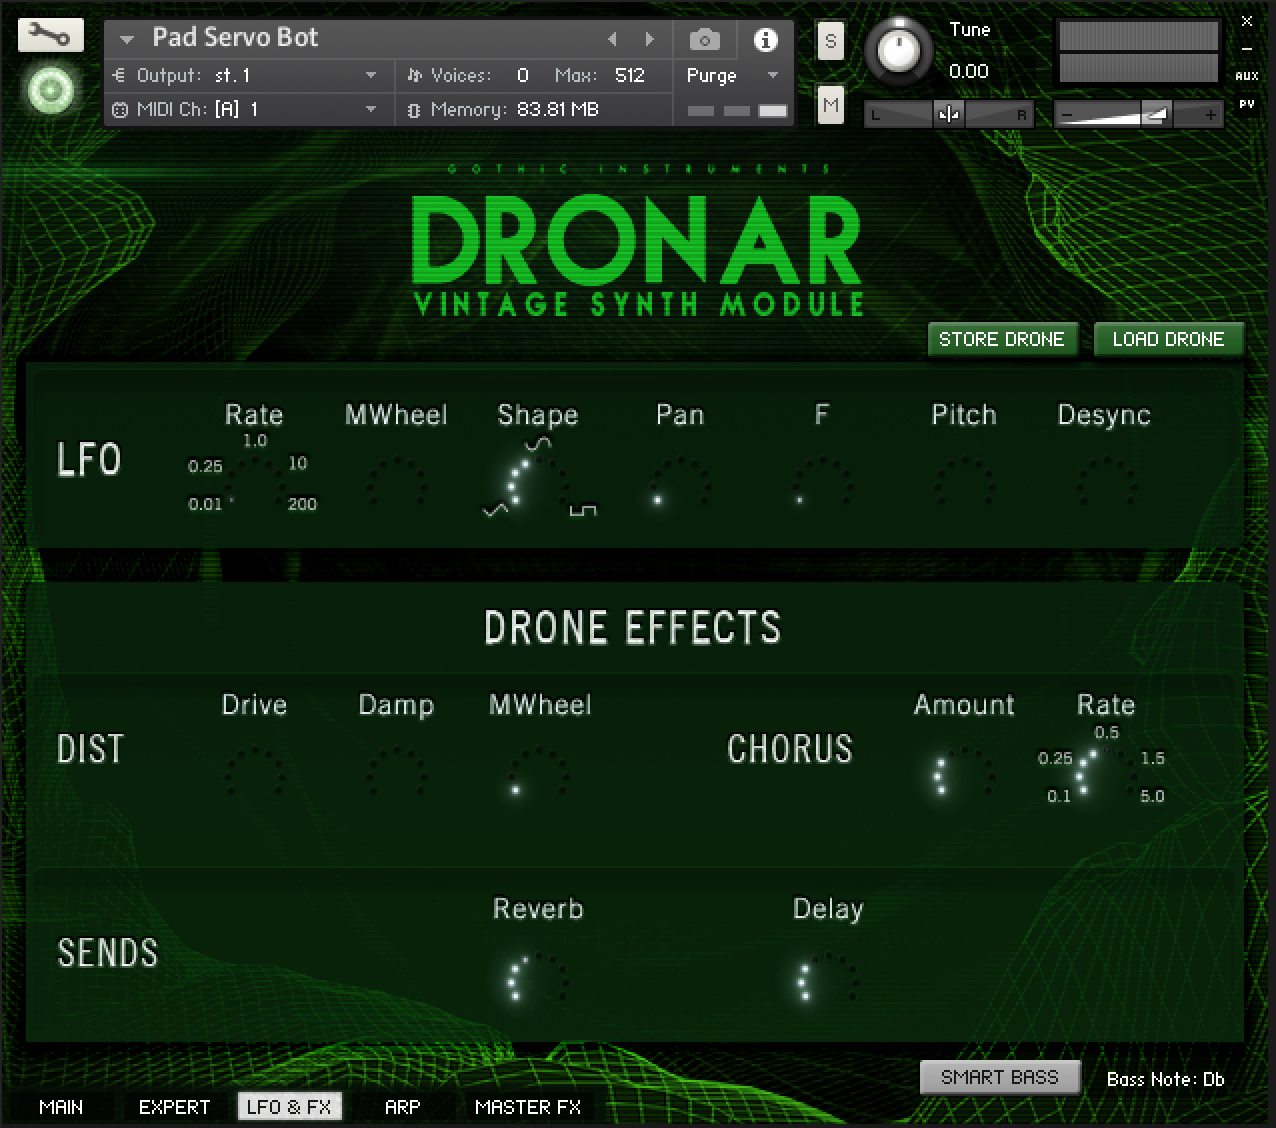1276x1128 pixels.
Task: Click the camera snapshot icon
Action: pyautogui.click(x=704, y=40)
